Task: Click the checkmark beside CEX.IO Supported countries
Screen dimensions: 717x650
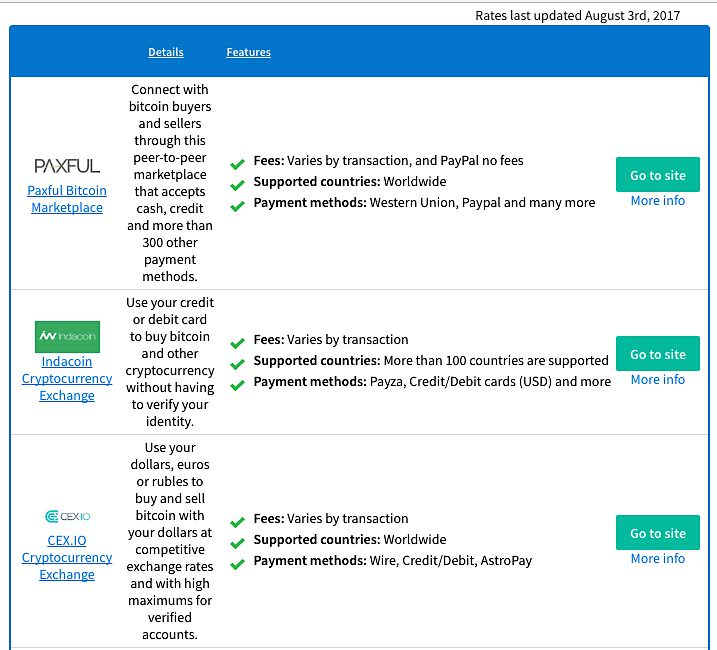Action: (x=237, y=543)
